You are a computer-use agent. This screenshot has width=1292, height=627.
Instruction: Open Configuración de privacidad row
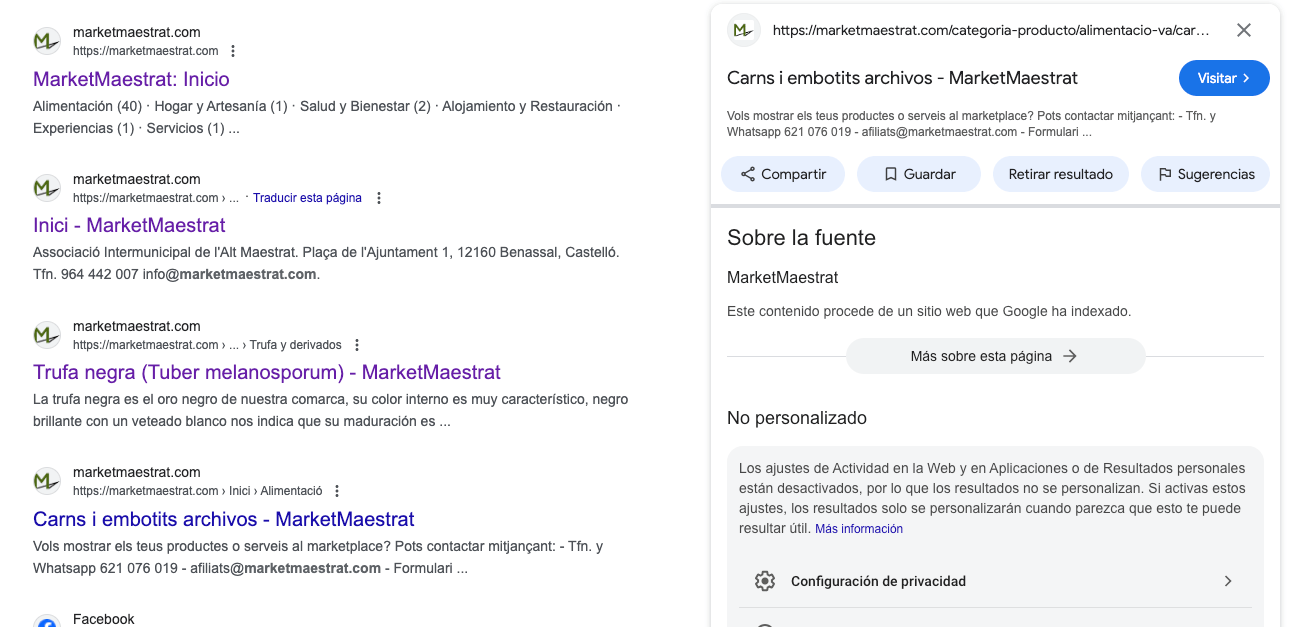995,581
